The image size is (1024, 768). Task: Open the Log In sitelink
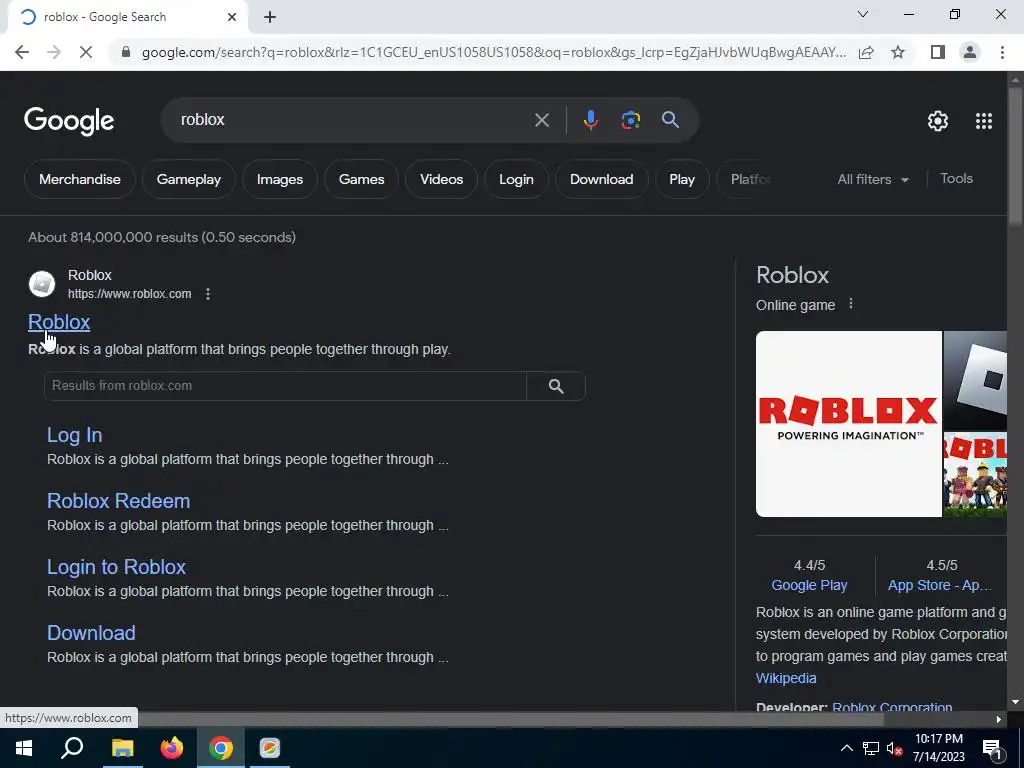pos(74,435)
